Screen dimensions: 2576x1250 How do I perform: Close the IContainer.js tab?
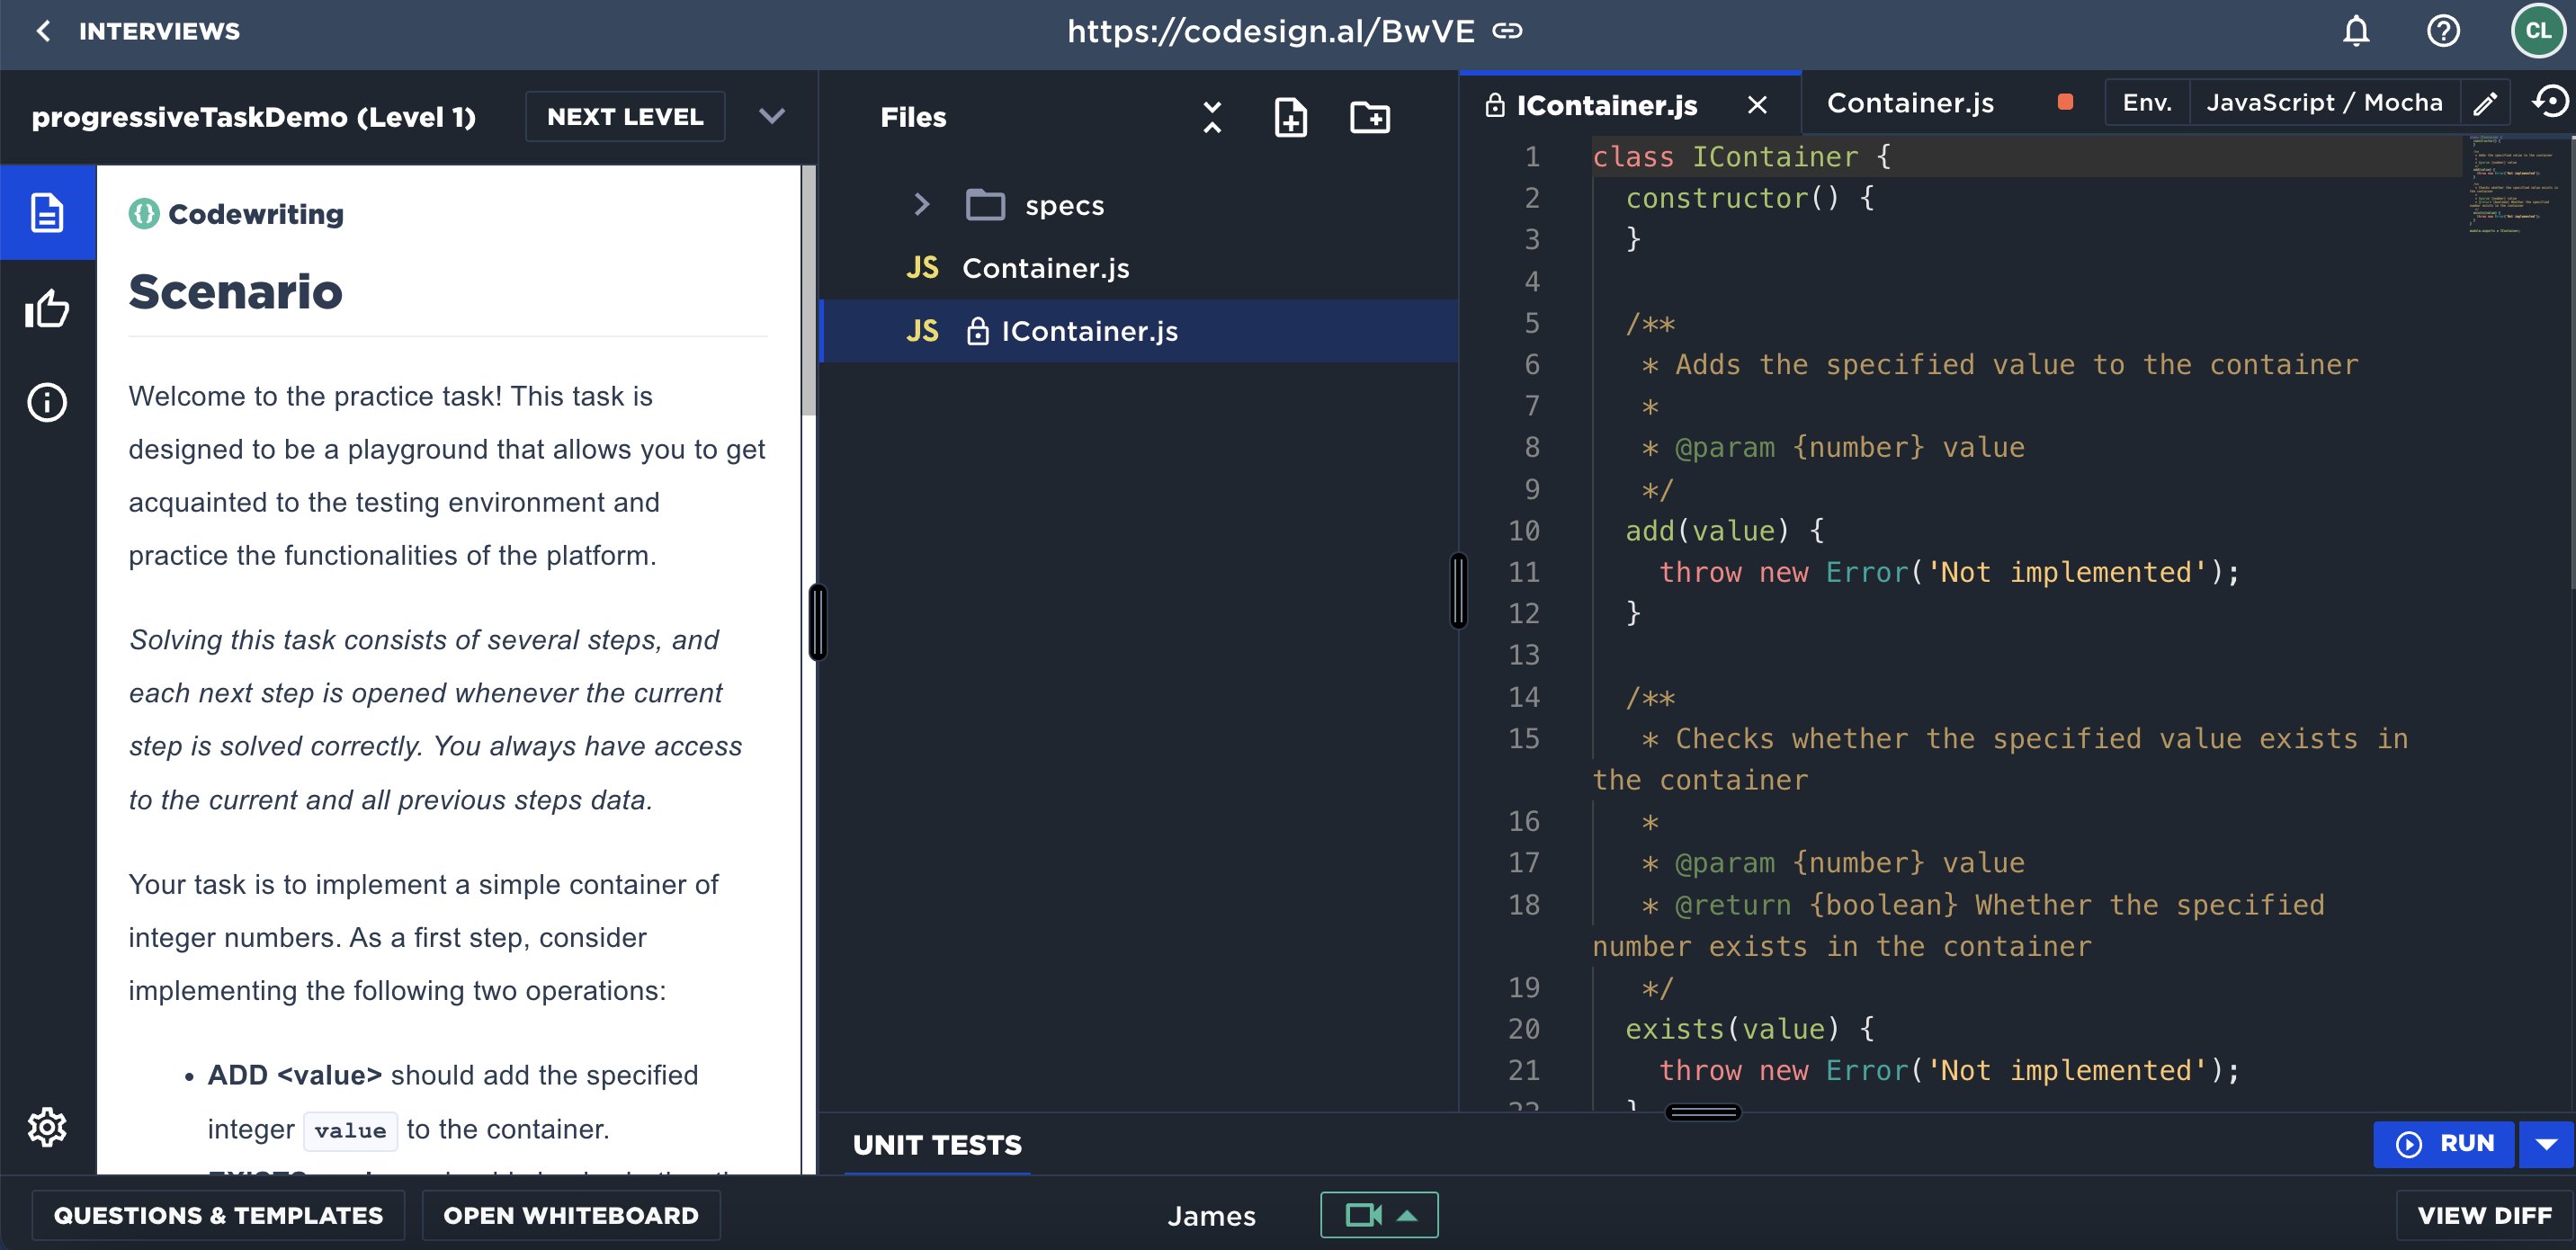click(x=1757, y=105)
